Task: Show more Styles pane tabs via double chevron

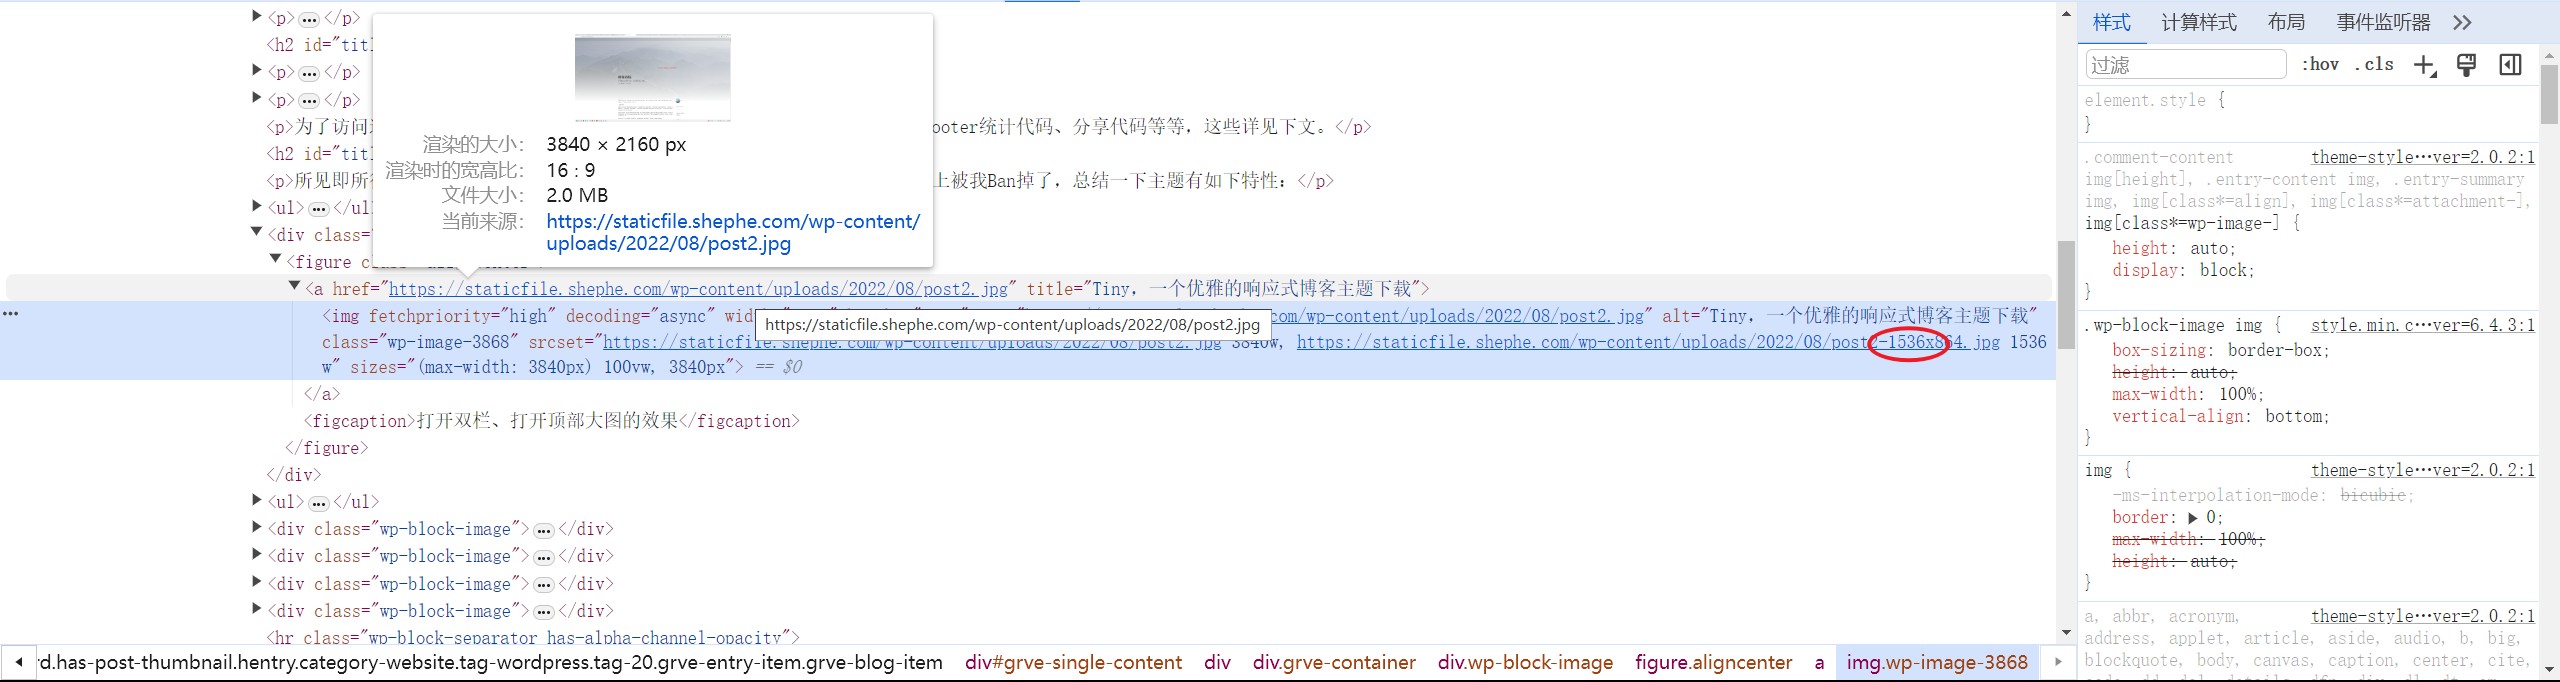Action: tap(2462, 22)
